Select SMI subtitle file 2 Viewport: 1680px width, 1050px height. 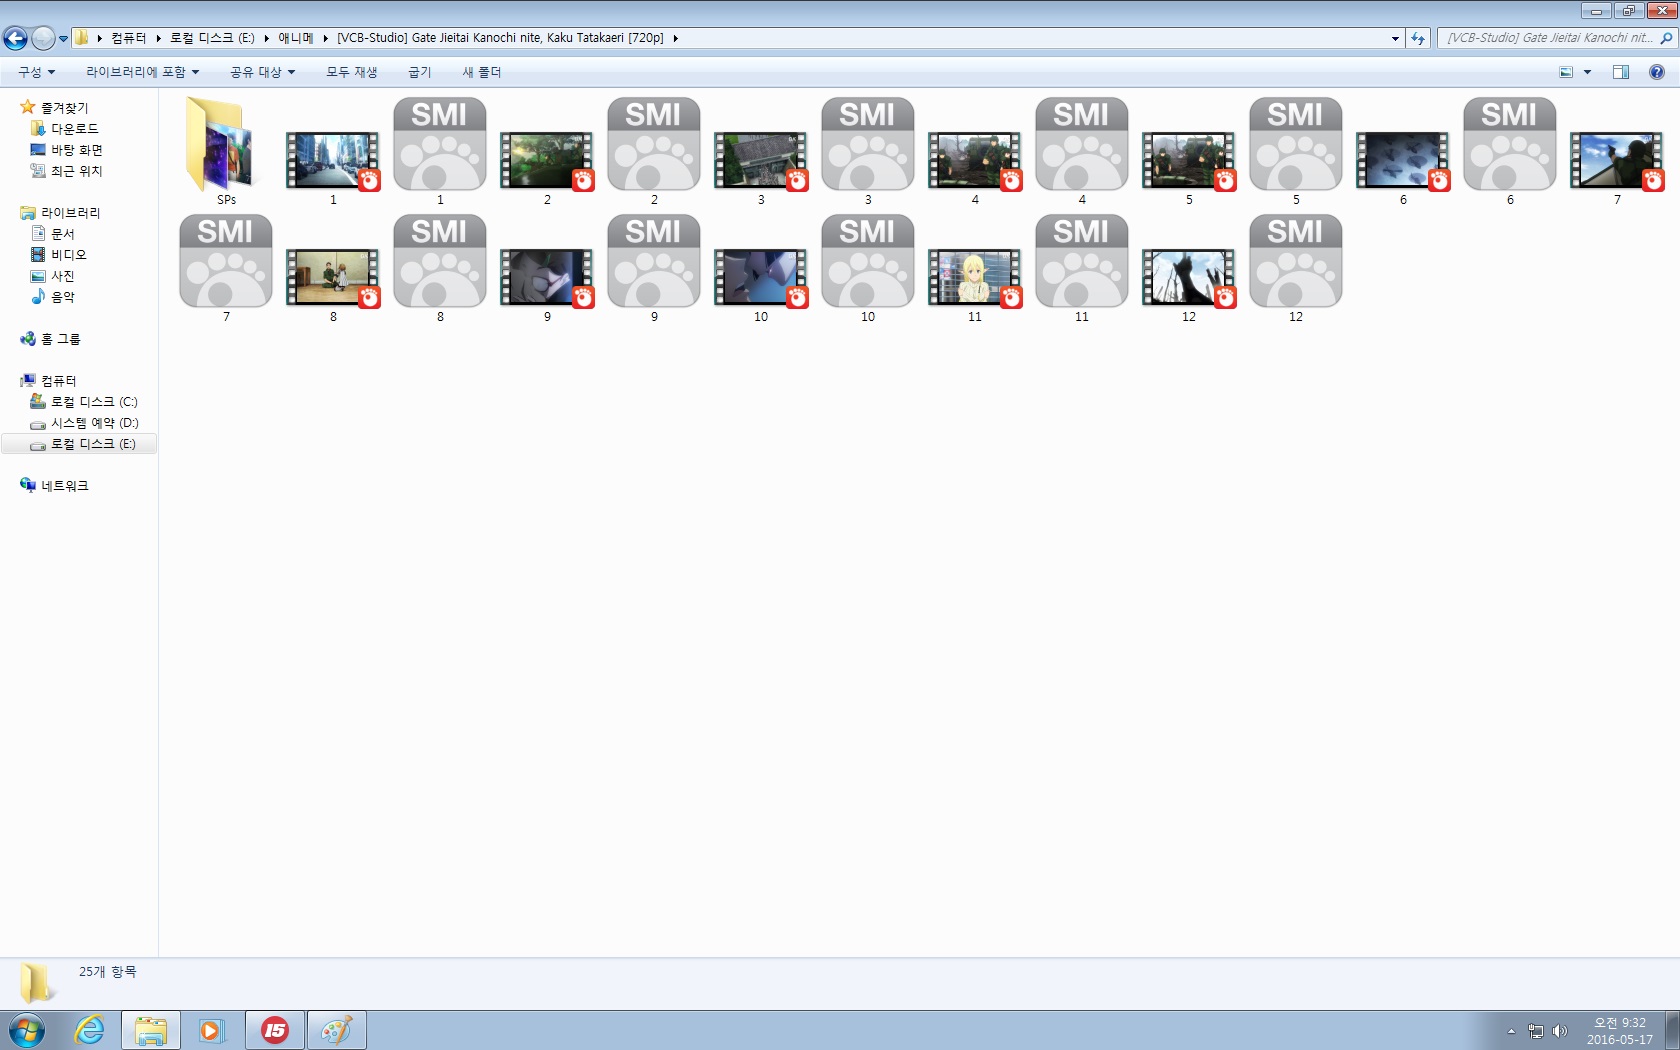[x=654, y=144]
